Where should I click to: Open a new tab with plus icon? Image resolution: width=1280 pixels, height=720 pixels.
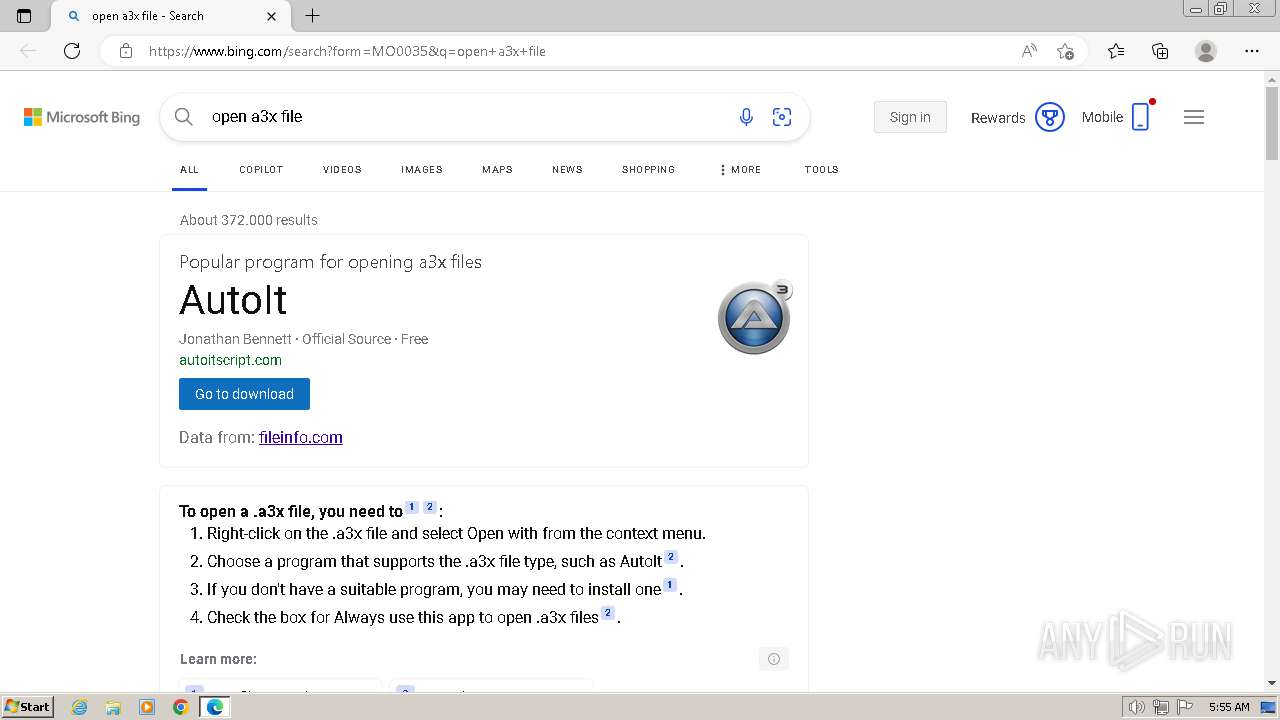point(313,16)
